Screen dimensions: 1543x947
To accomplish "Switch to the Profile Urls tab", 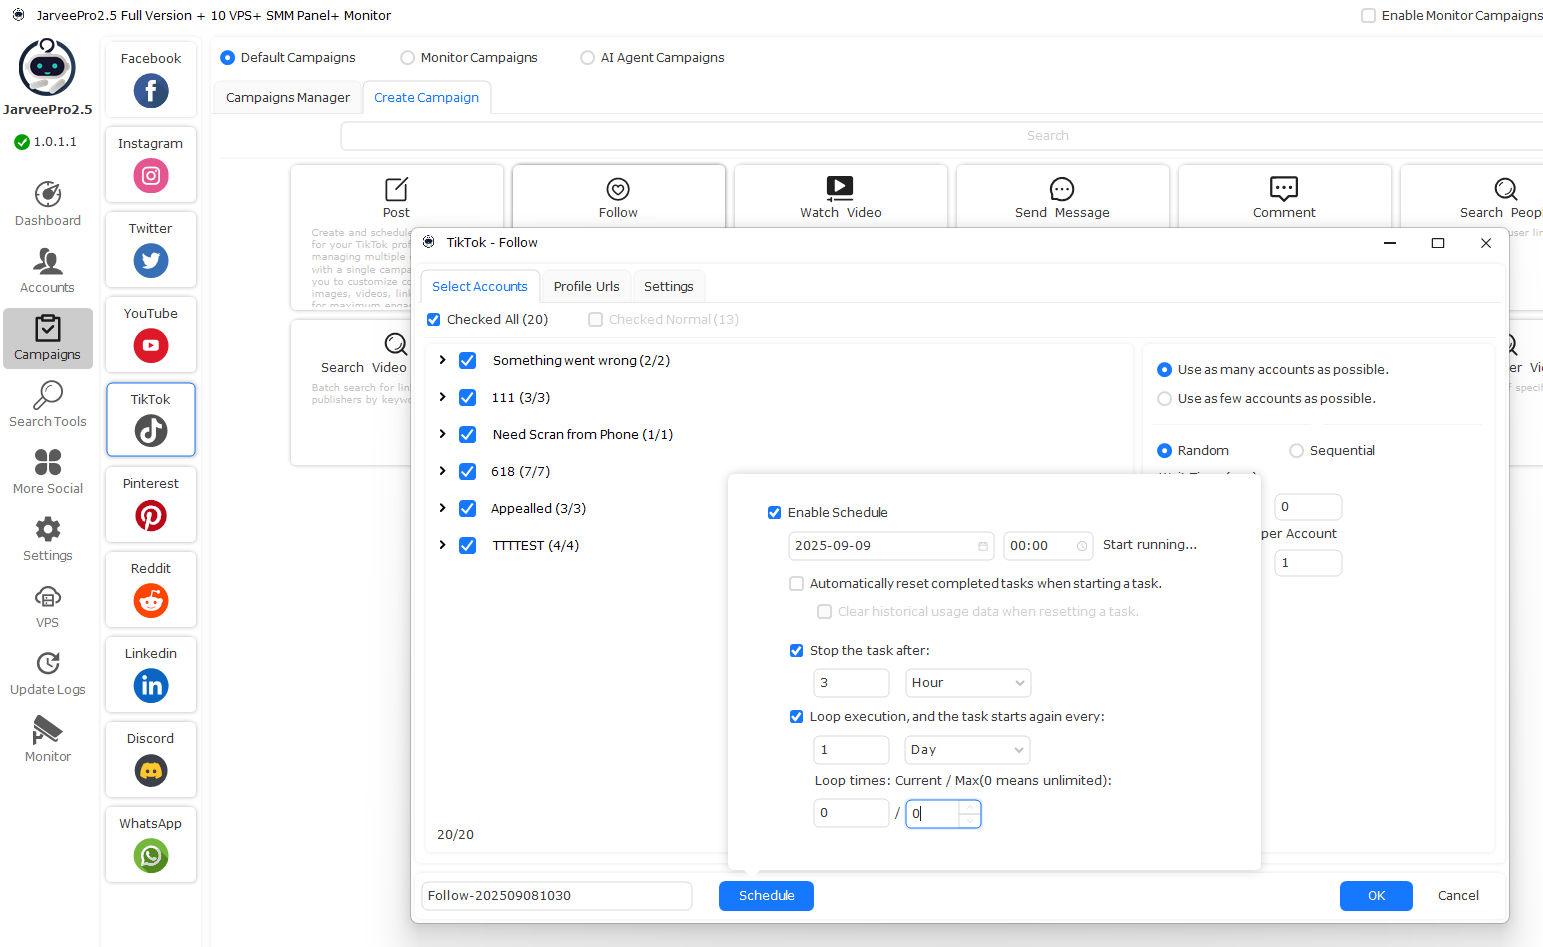I will pyautogui.click(x=587, y=287).
